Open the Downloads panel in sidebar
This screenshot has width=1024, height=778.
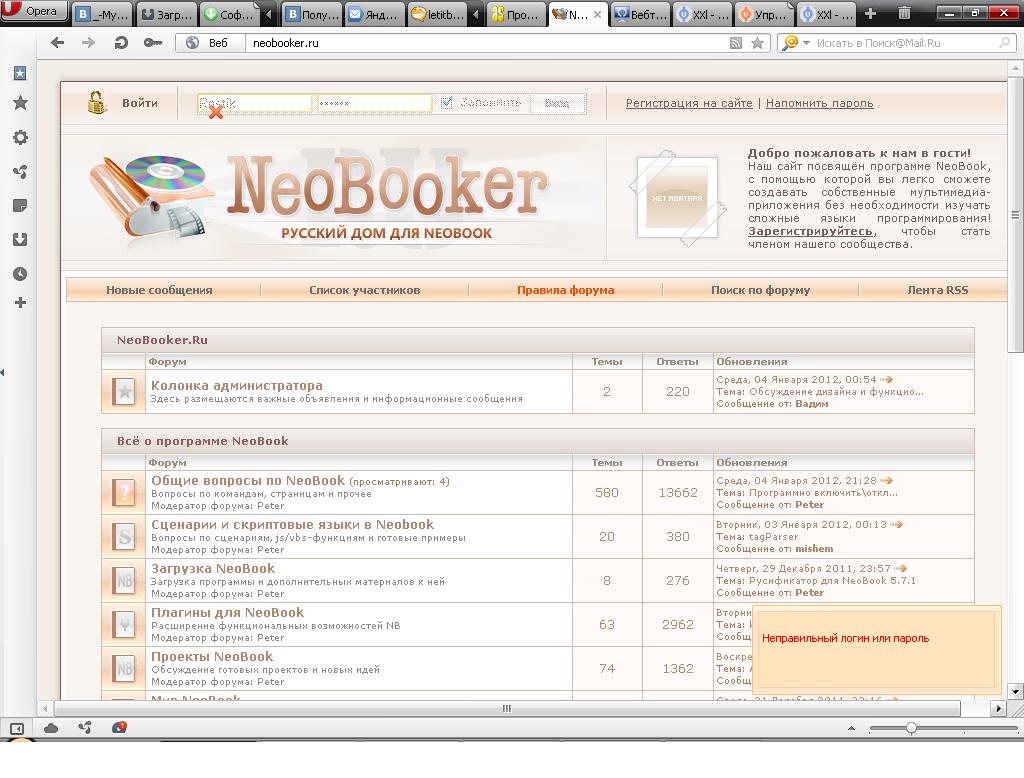(20, 240)
